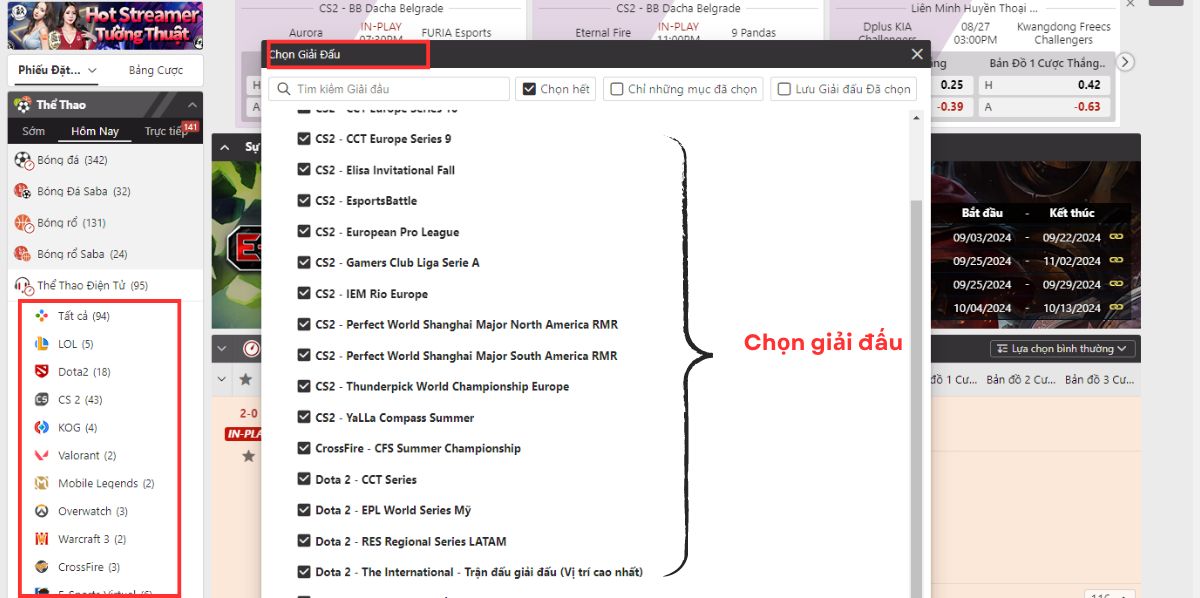Uncheck Dota 2 - EPL World Series Mỹ

coord(304,511)
